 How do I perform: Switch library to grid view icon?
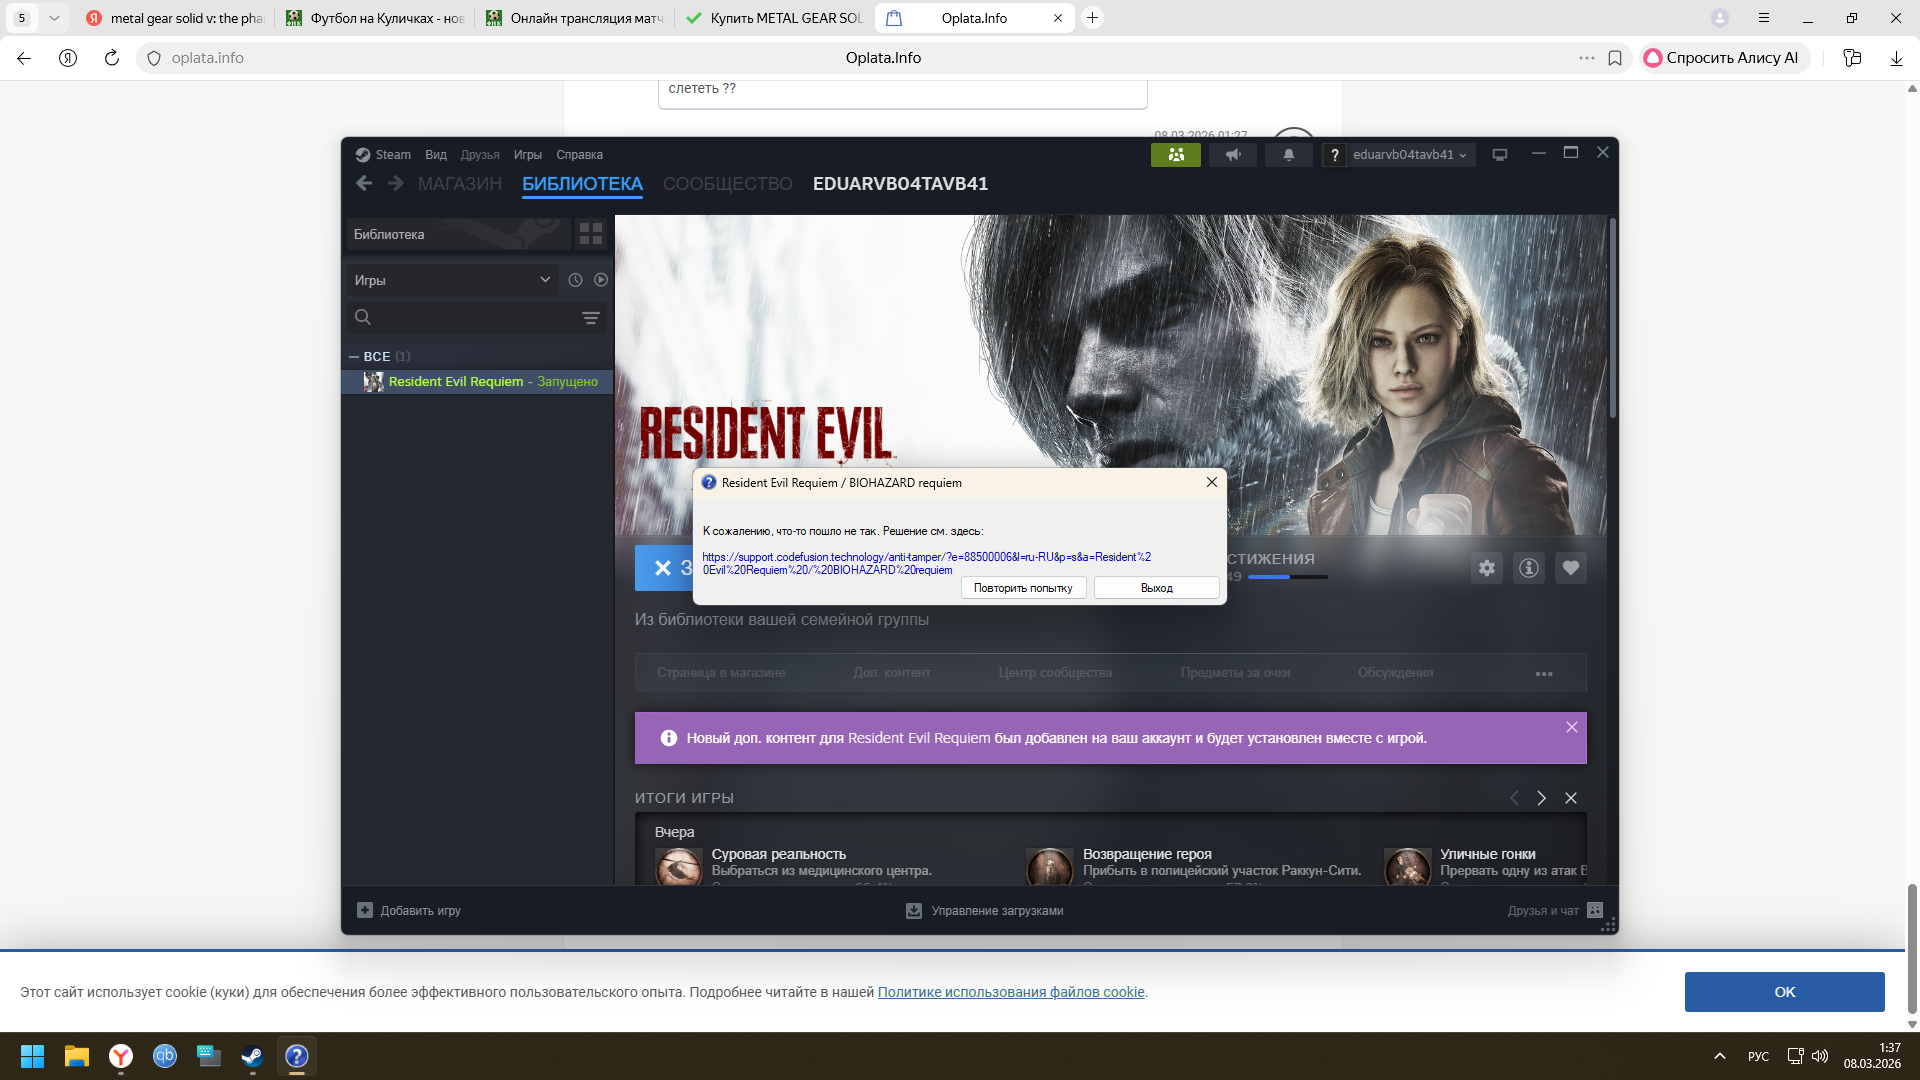click(591, 234)
